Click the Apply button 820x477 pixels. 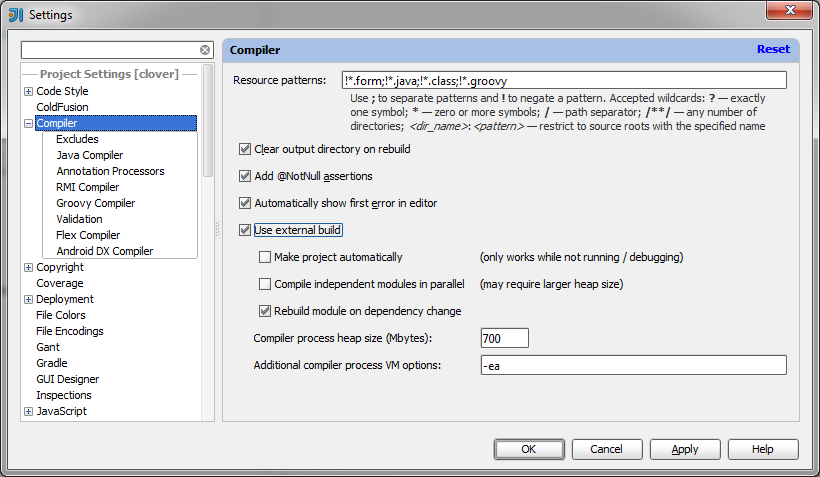click(x=685, y=449)
